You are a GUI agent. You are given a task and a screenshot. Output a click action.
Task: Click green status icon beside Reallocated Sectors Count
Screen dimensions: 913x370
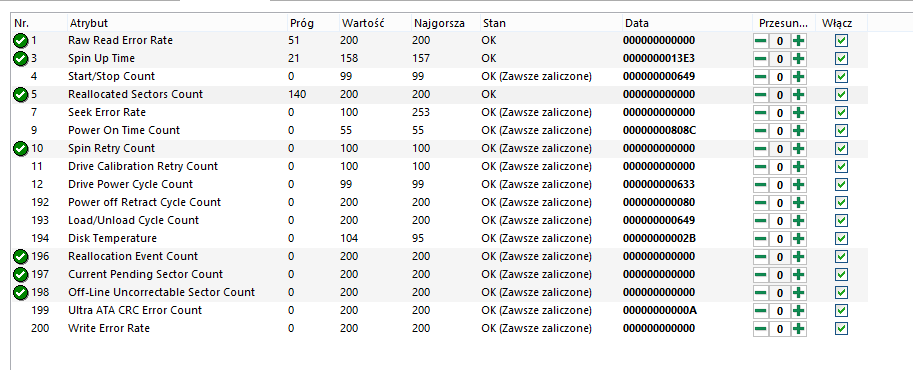click(x=20, y=94)
